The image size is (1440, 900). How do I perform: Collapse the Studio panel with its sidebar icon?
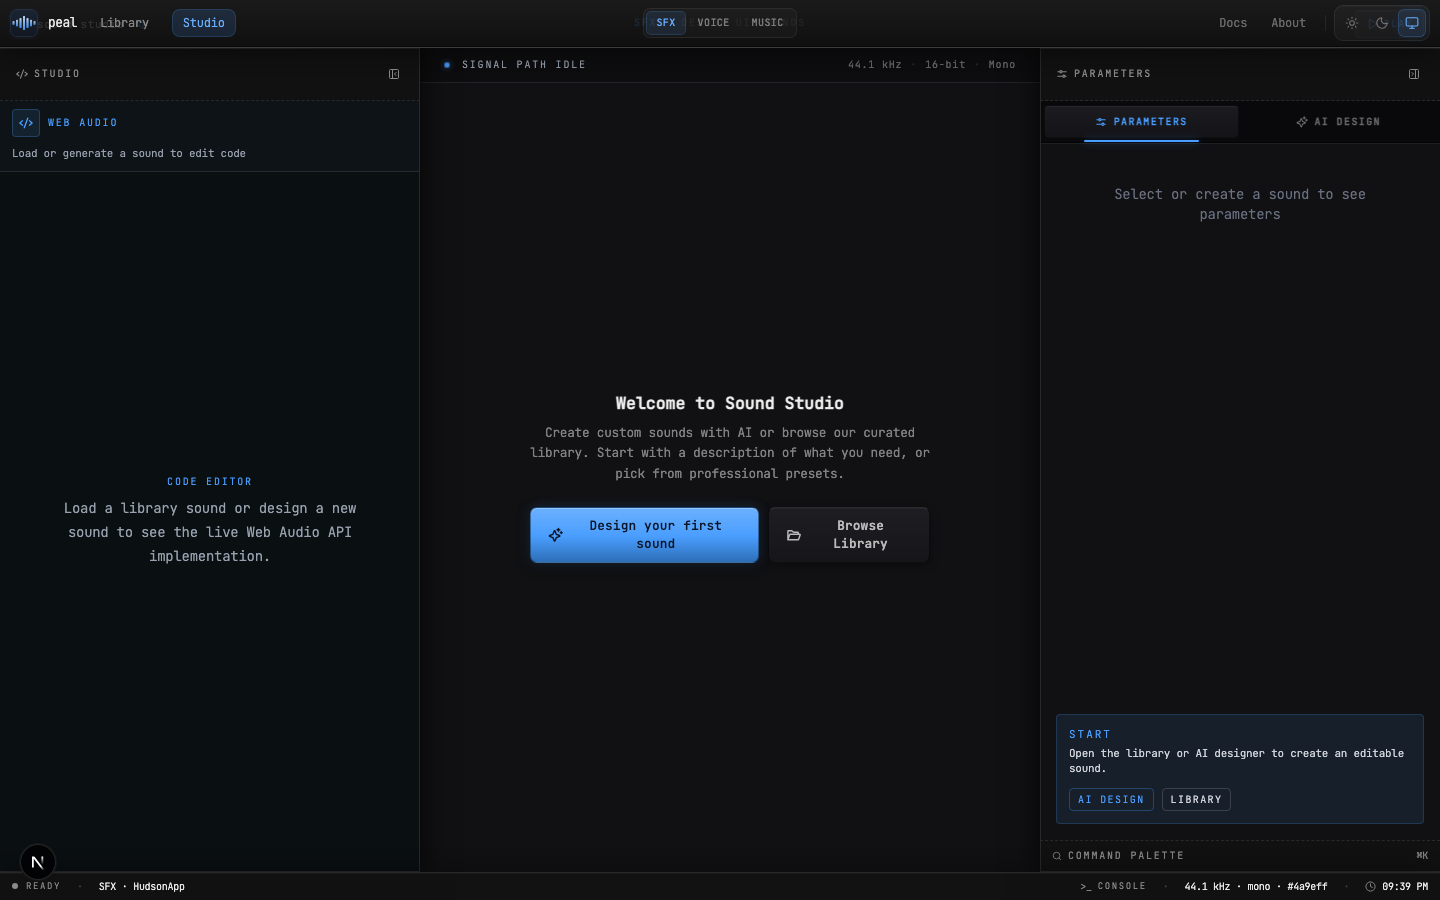394,74
